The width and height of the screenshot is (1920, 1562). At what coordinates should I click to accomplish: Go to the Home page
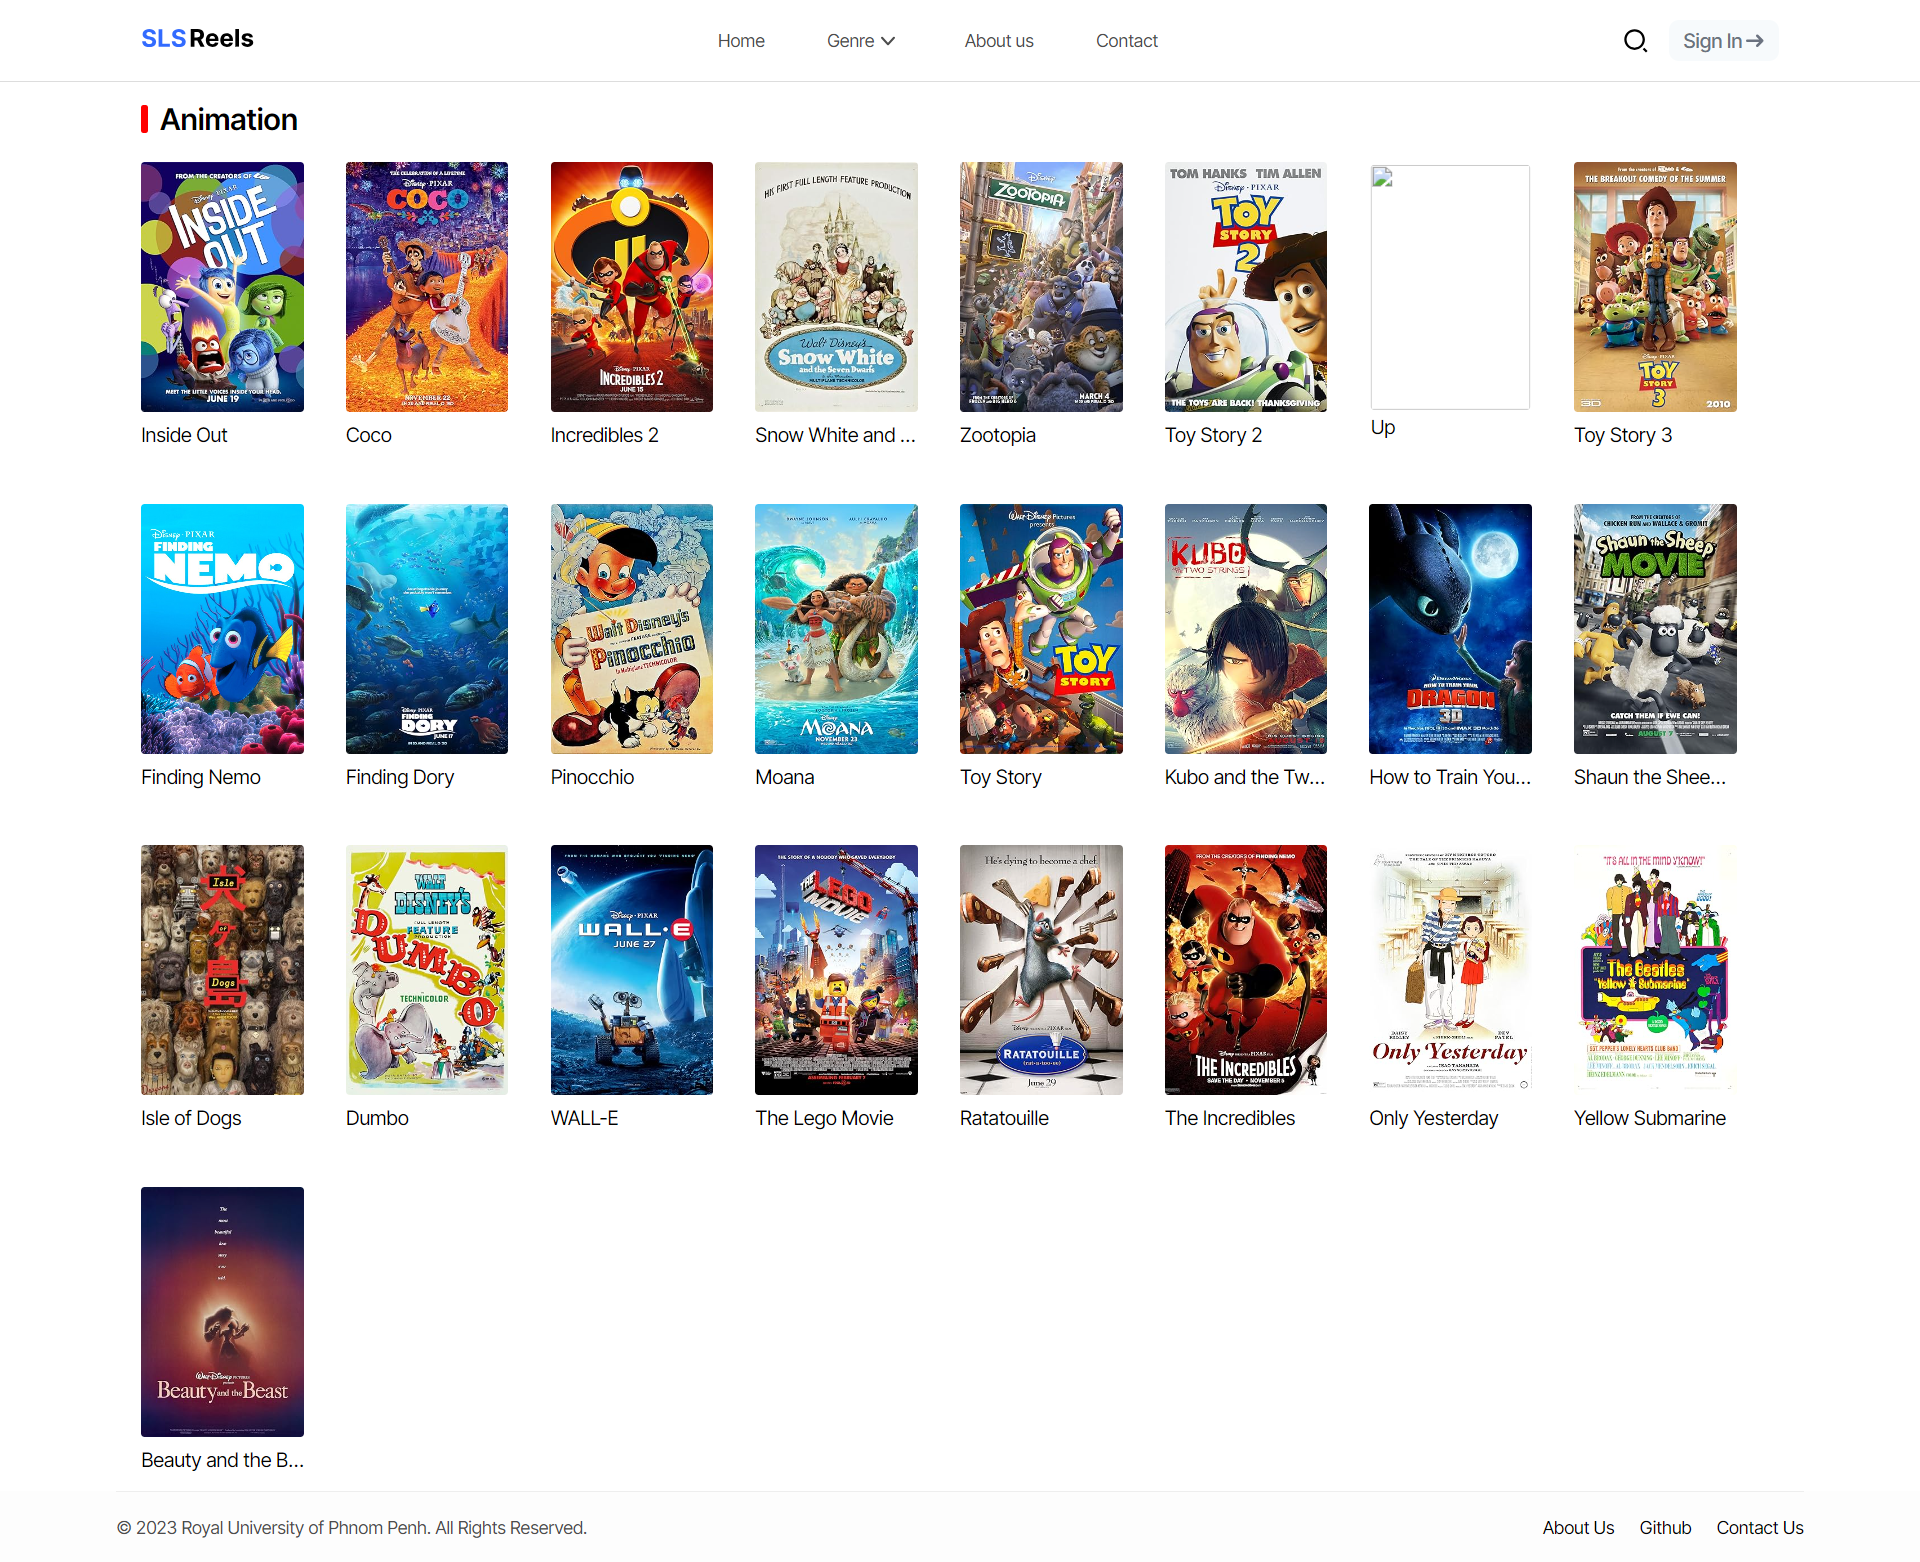click(740, 41)
